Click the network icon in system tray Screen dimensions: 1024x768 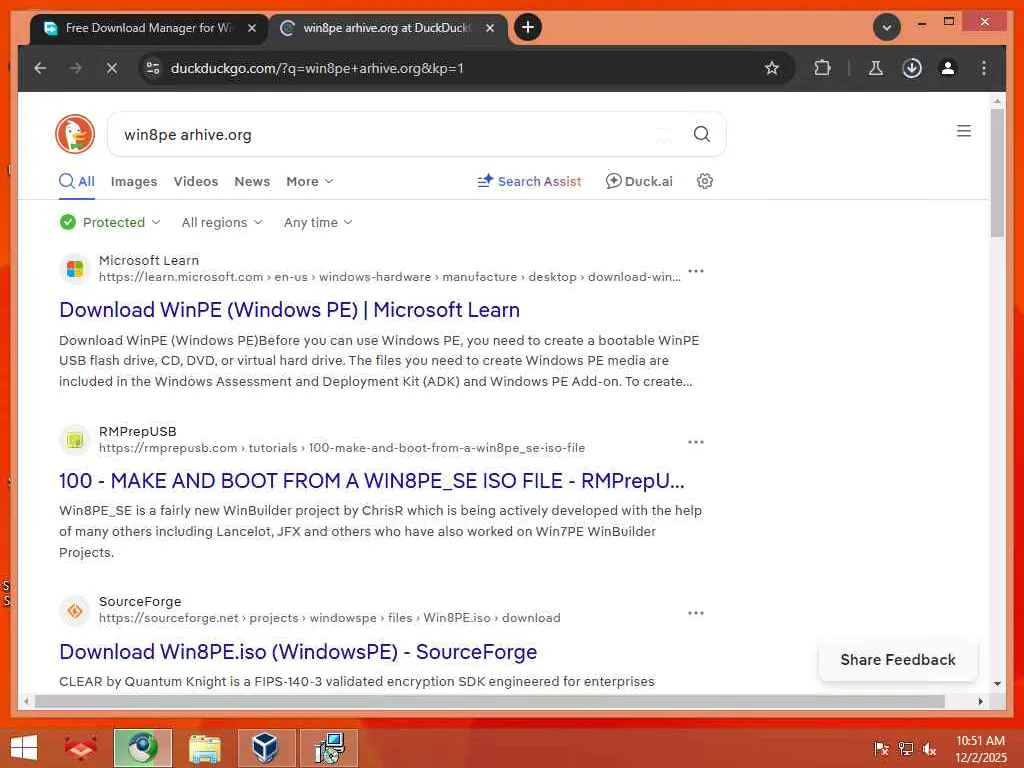click(x=905, y=748)
